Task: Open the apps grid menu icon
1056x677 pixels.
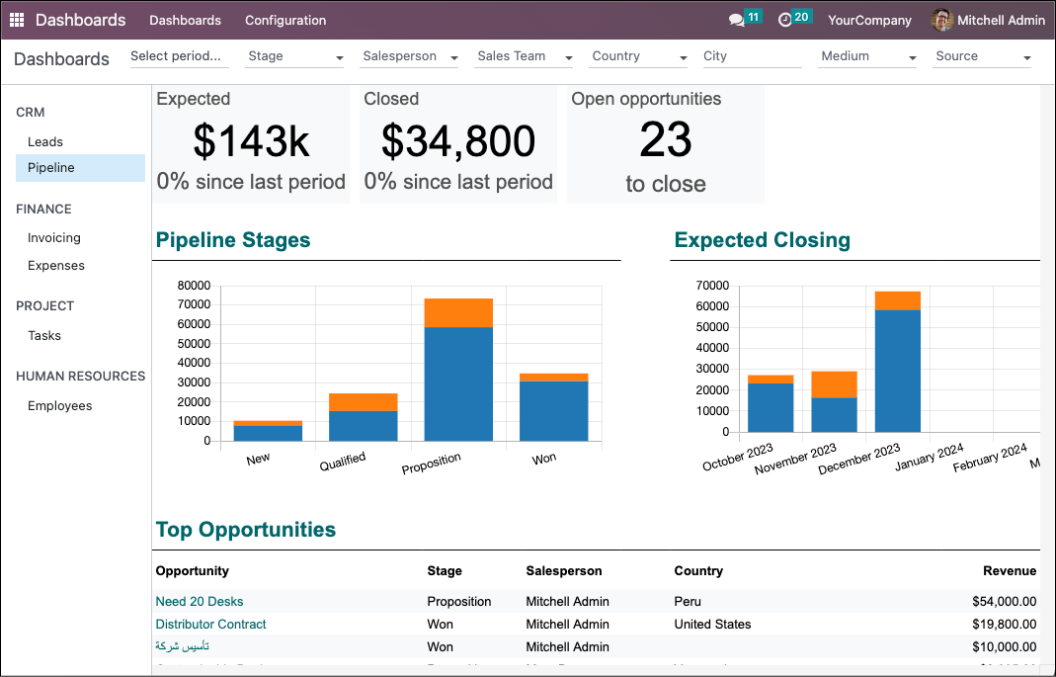Action: [17, 20]
